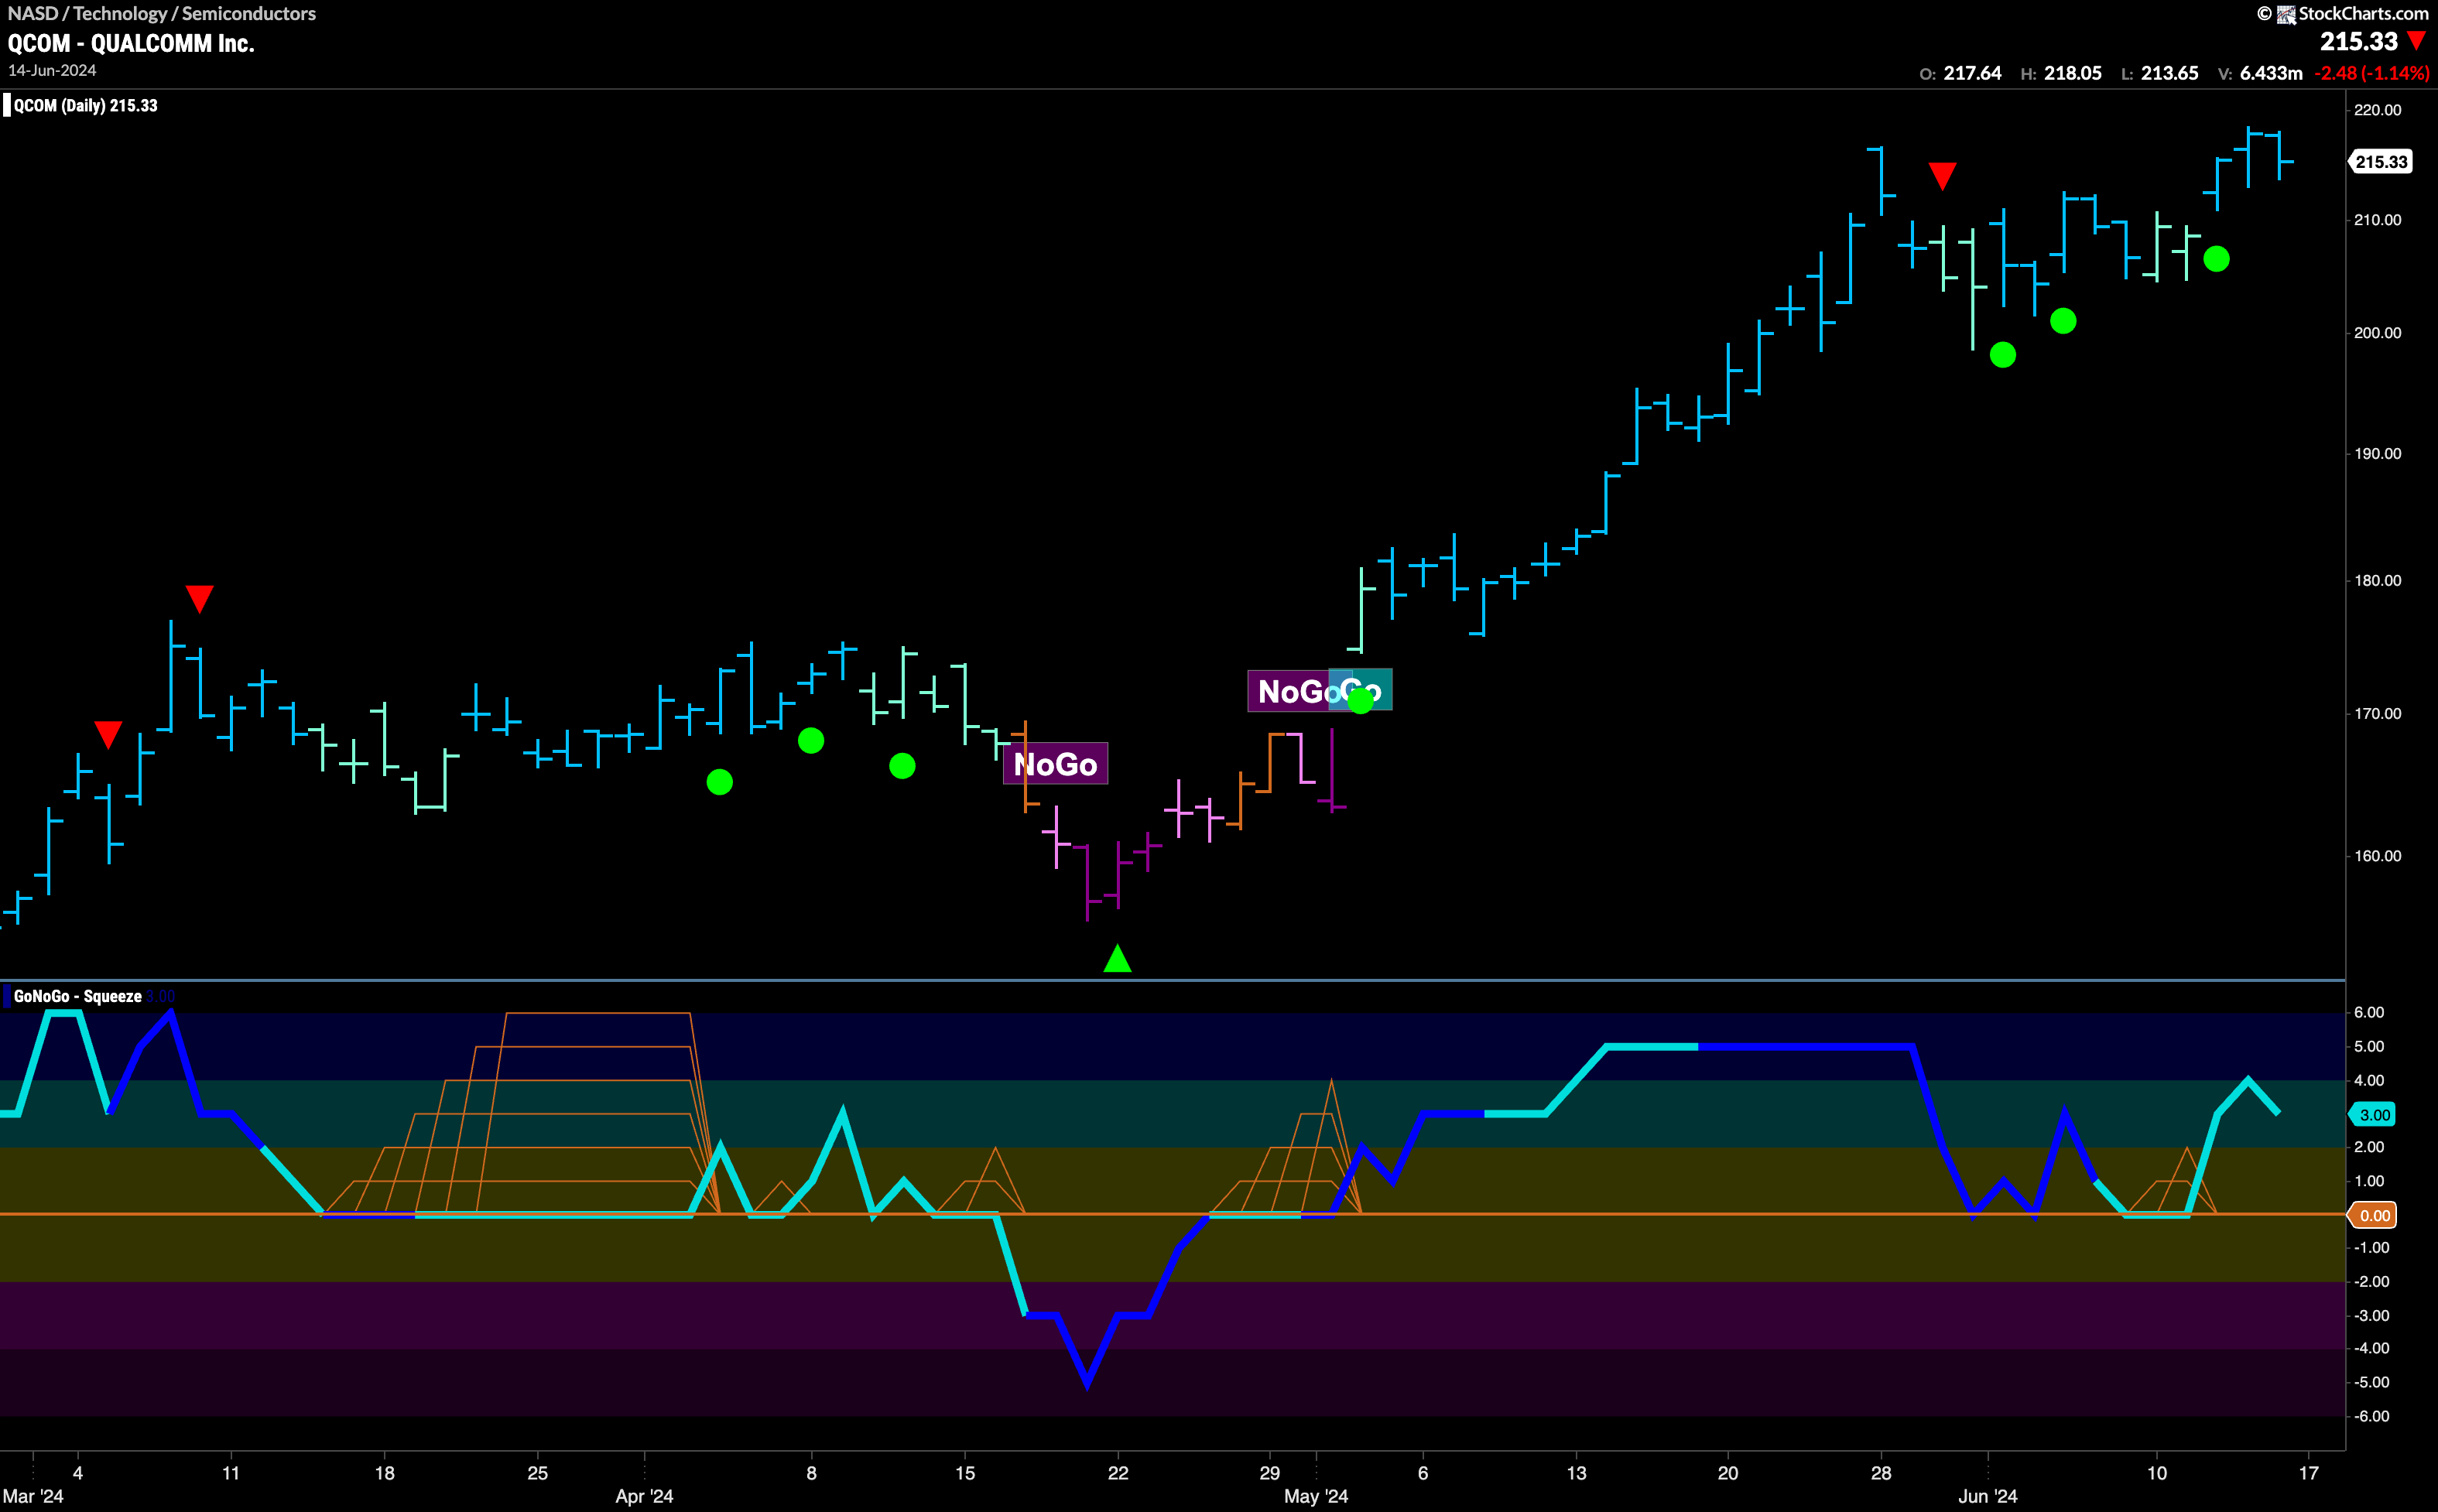This screenshot has height=1512, width=2438.
Task: Click the red down arrow beside the header price
Action: click(2416, 41)
